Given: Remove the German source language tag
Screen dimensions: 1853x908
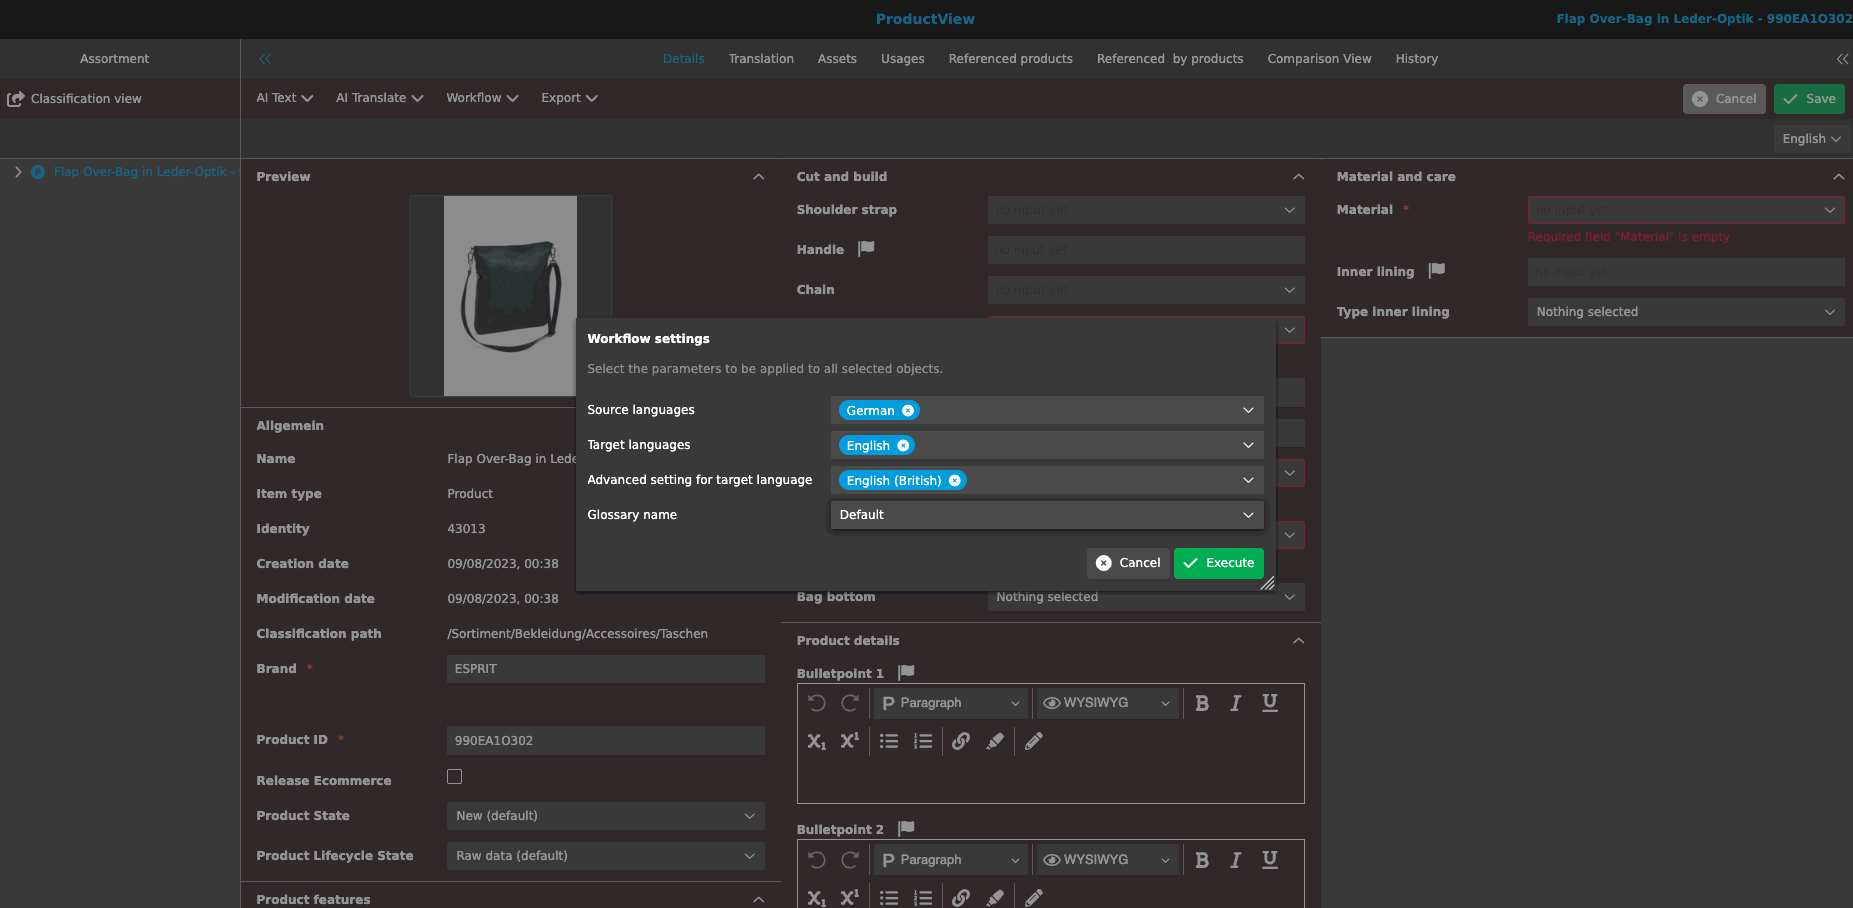Looking at the screenshot, I should point(908,411).
